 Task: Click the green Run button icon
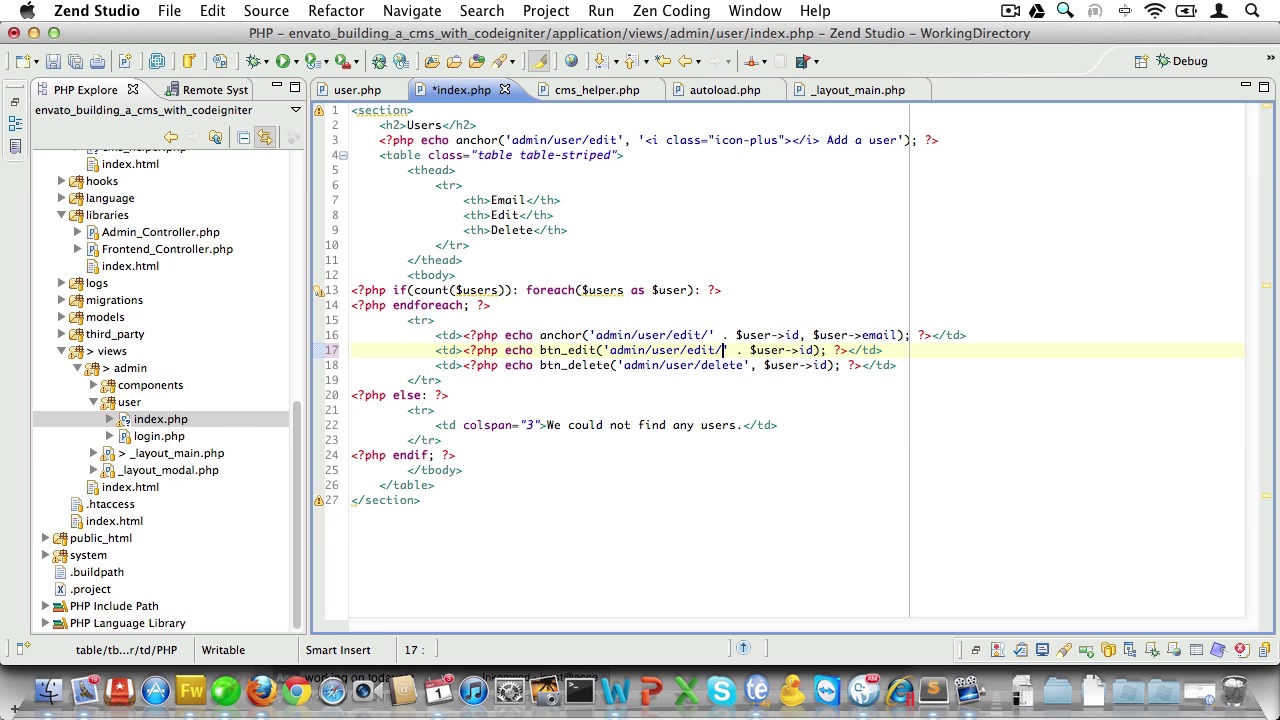point(283,61)
